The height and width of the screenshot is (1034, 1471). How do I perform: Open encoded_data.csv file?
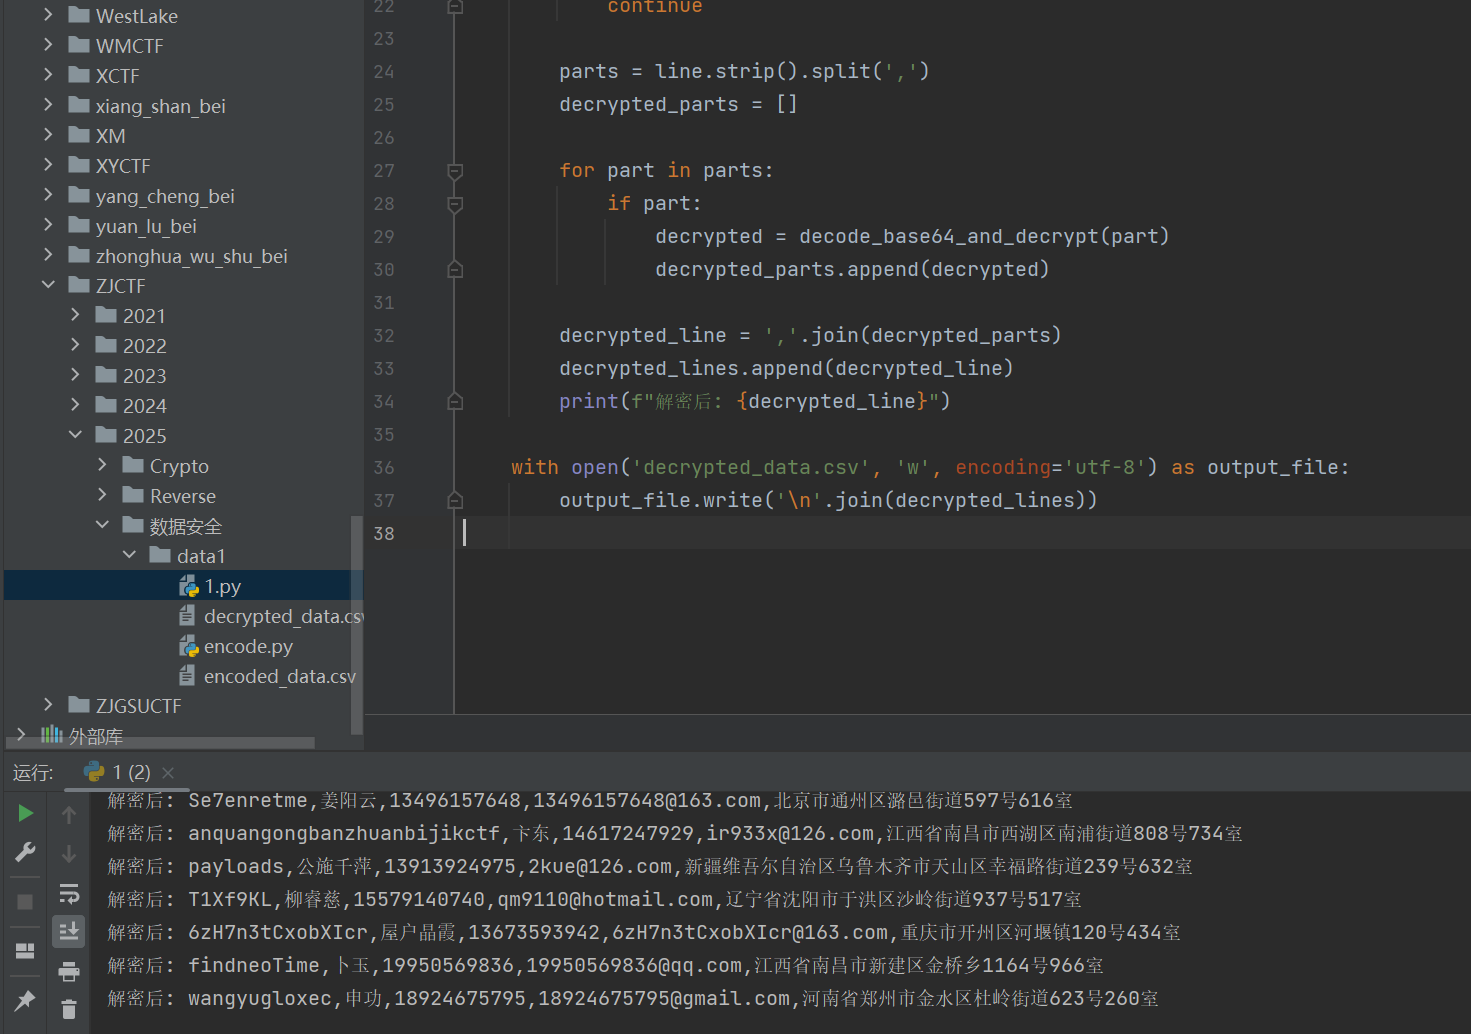pos(279,677)
